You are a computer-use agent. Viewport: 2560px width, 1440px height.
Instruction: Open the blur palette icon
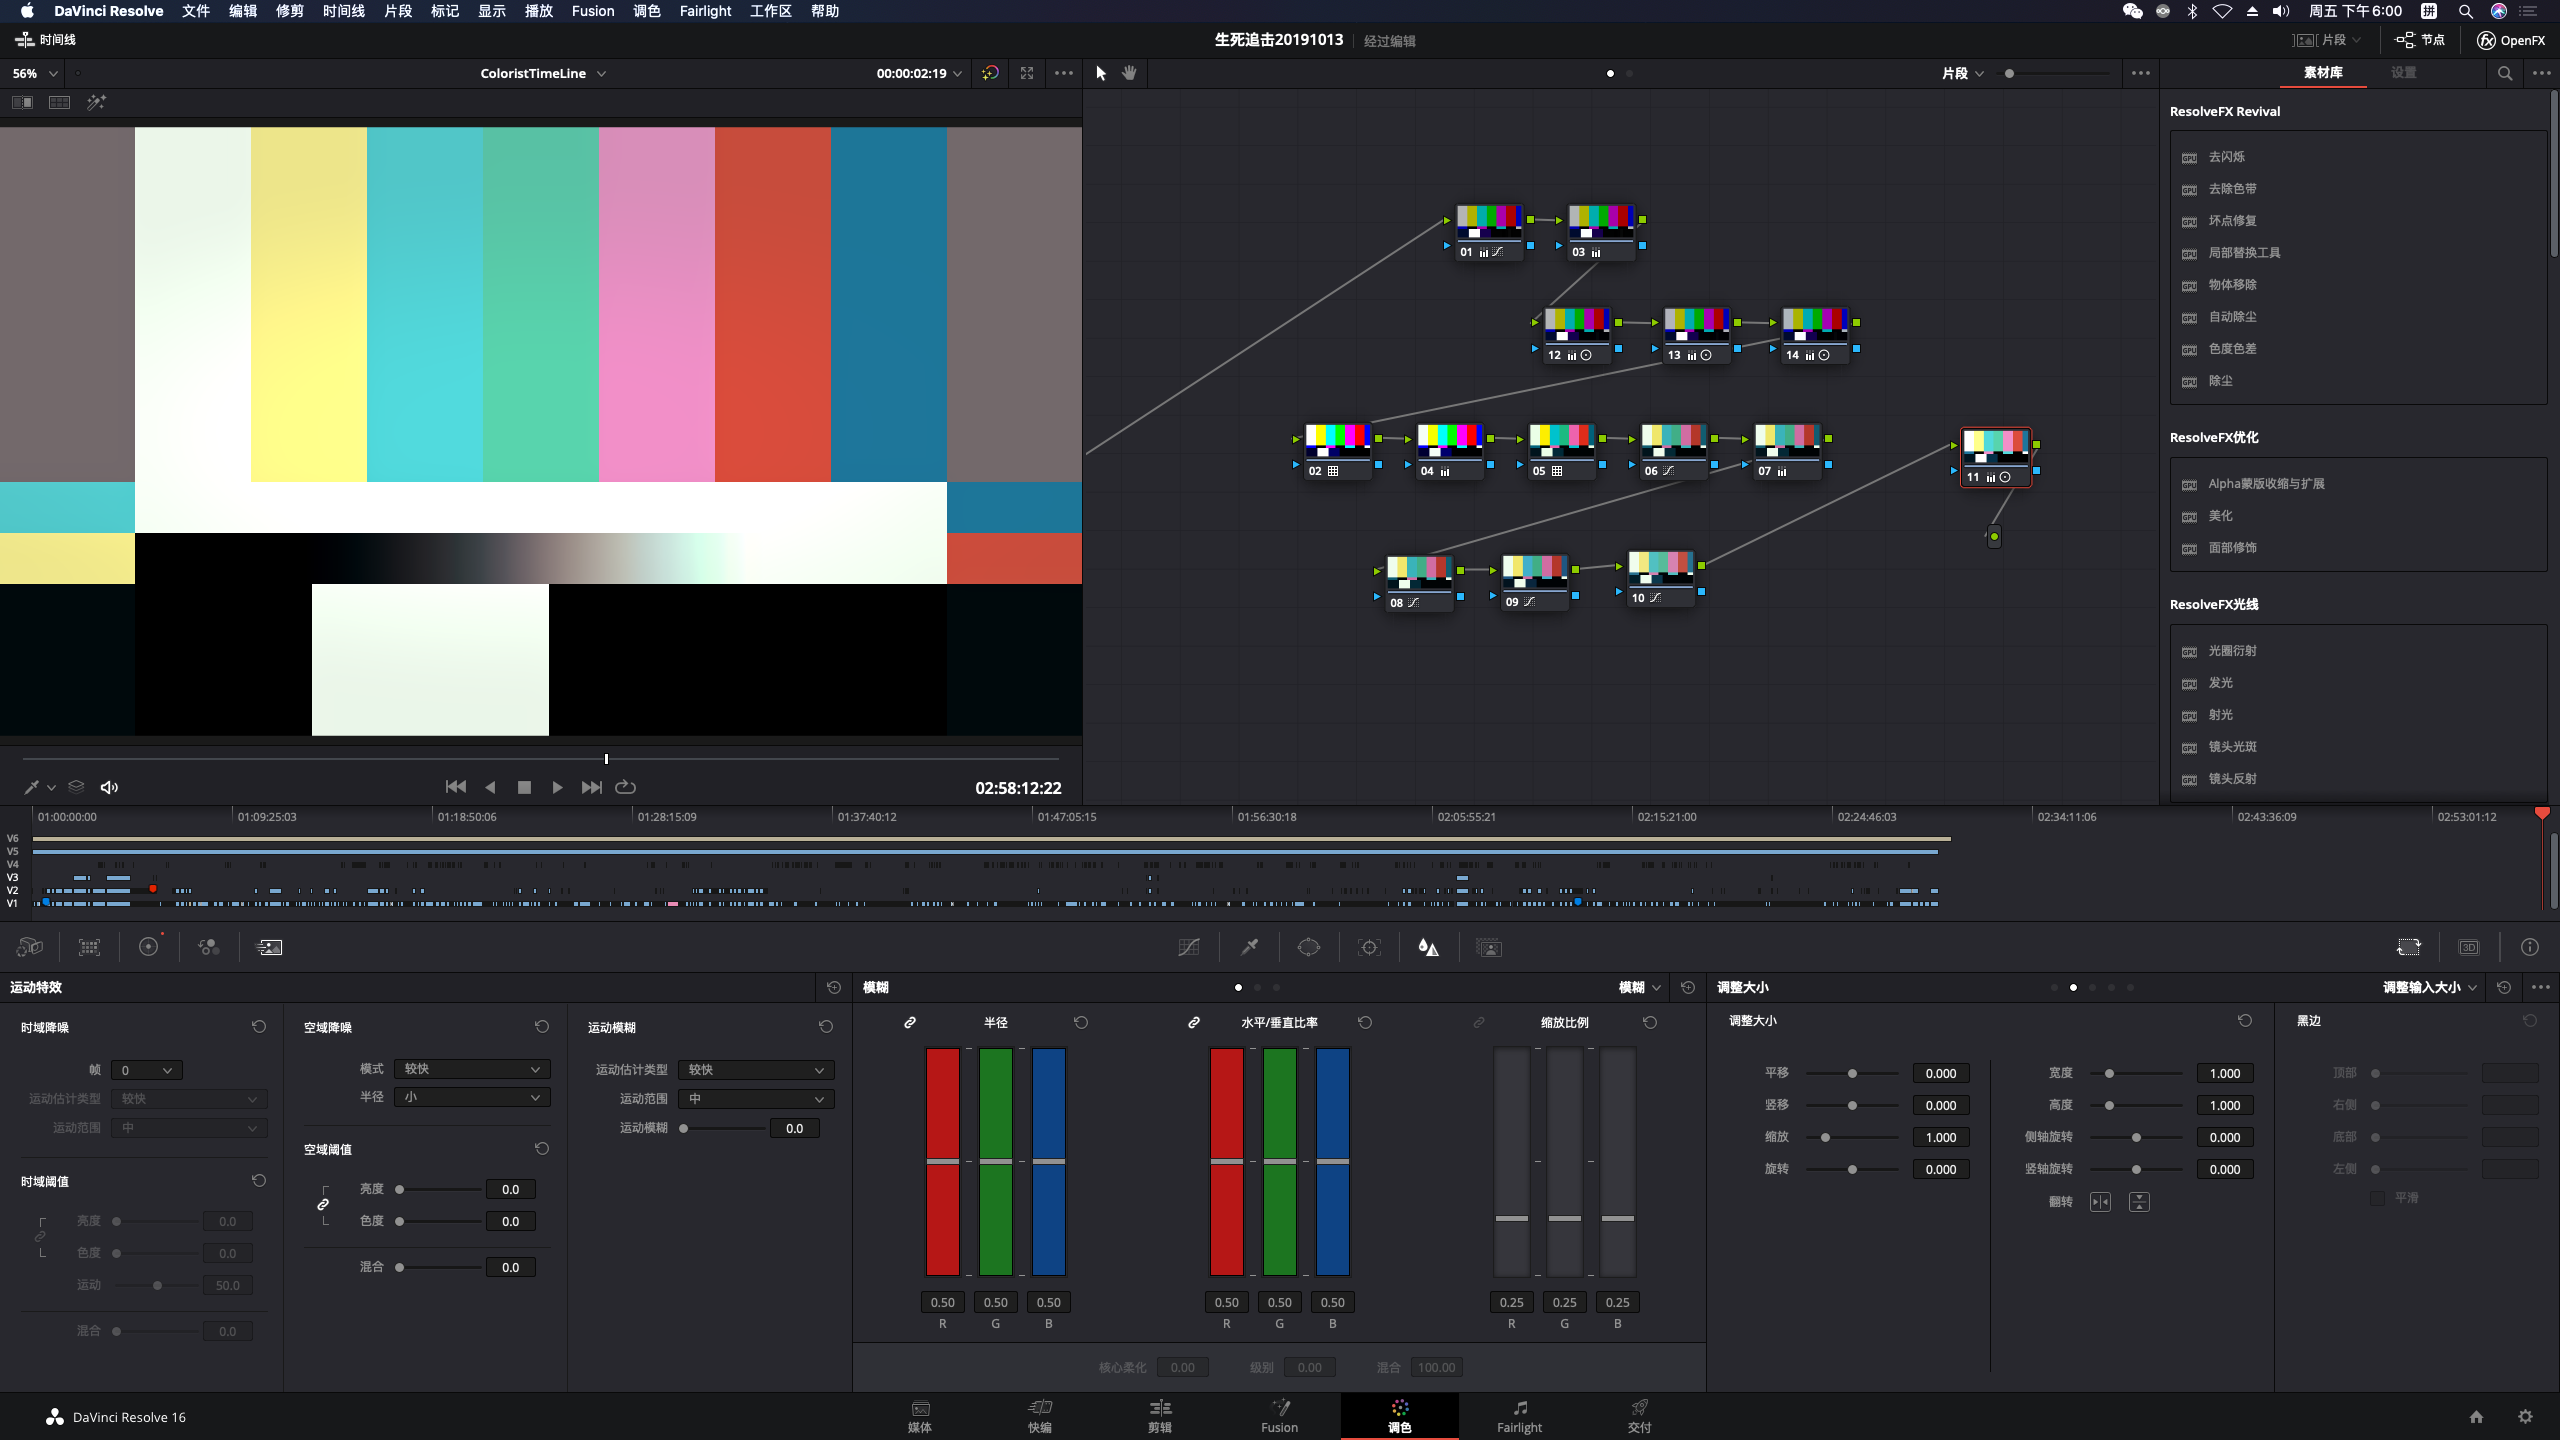1428,947
